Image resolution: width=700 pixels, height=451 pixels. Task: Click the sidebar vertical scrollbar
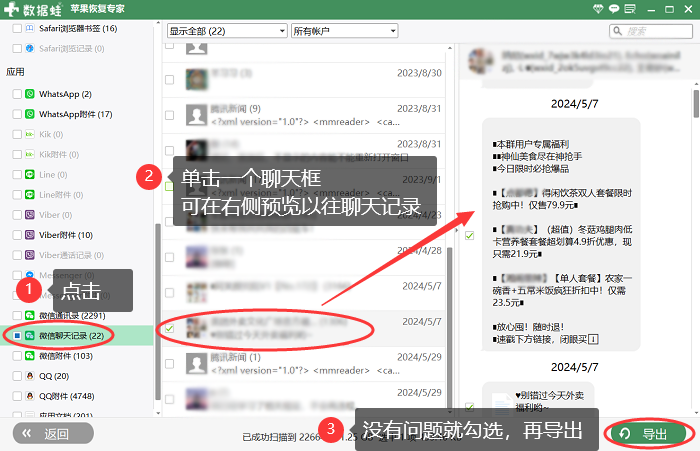pyautogui.click(x=158, y=311)
